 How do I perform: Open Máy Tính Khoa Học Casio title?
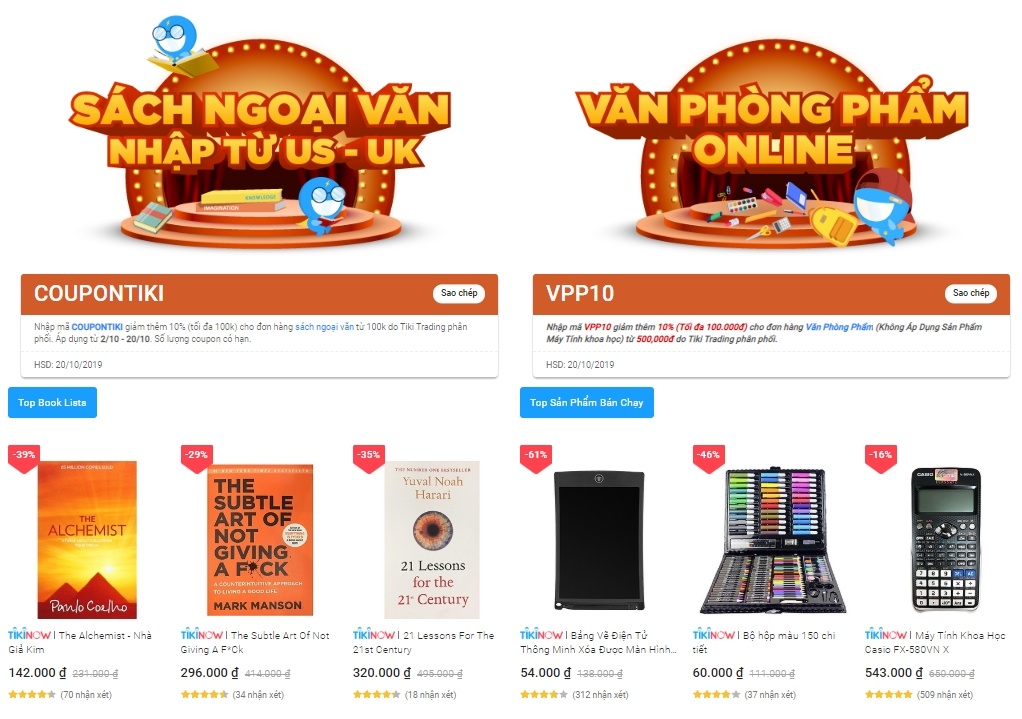(x=935, y=642)
